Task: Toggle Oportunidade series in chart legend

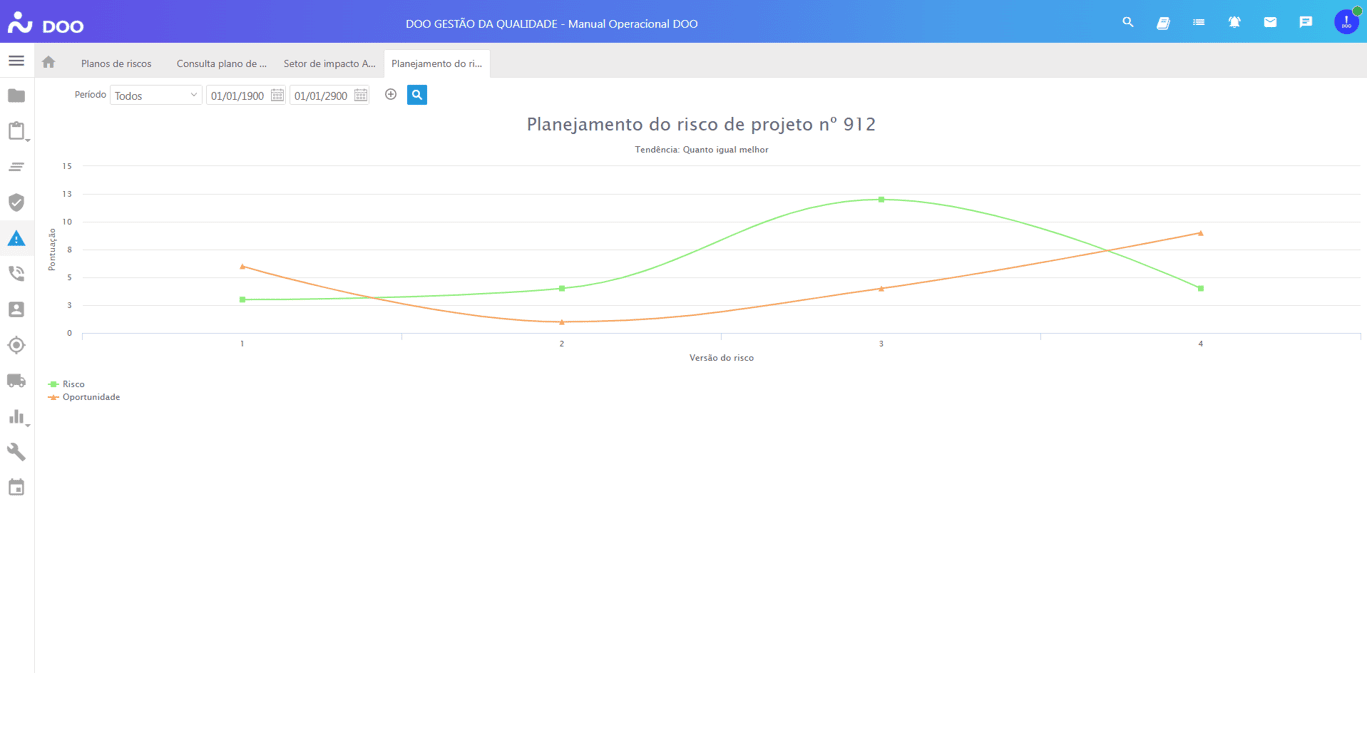Action: coord(89,397)
